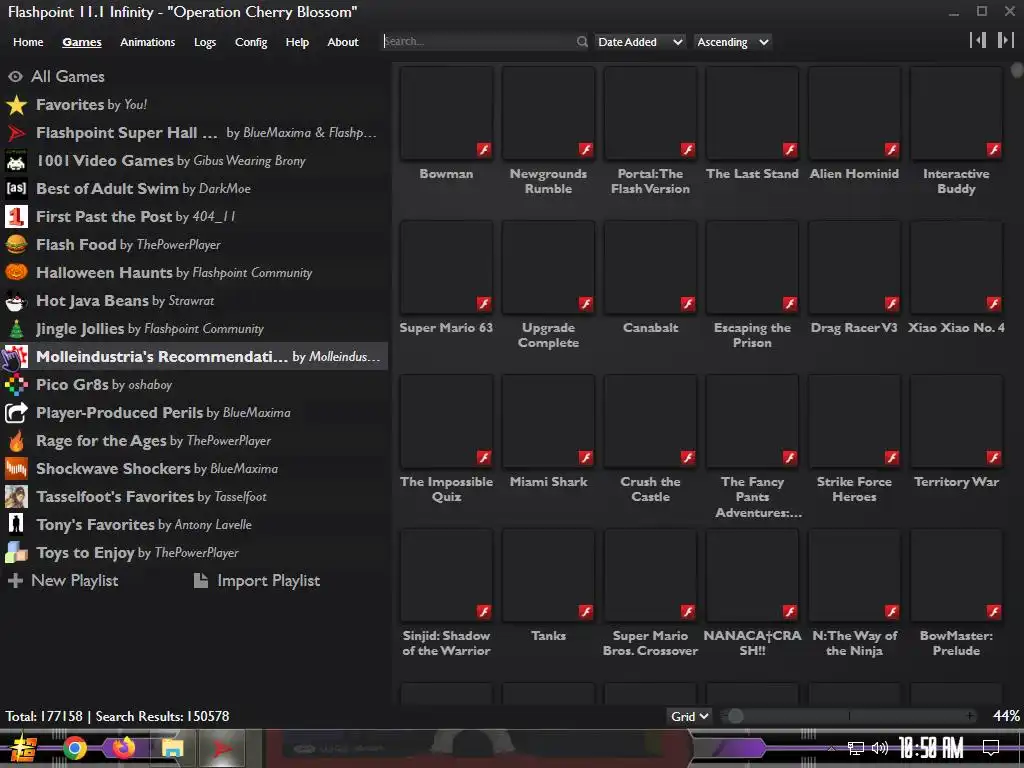Select Molleindustria's Recommendations playlist
The image size is (1024, 768).
pyautogui.click(x=194, y=357)
